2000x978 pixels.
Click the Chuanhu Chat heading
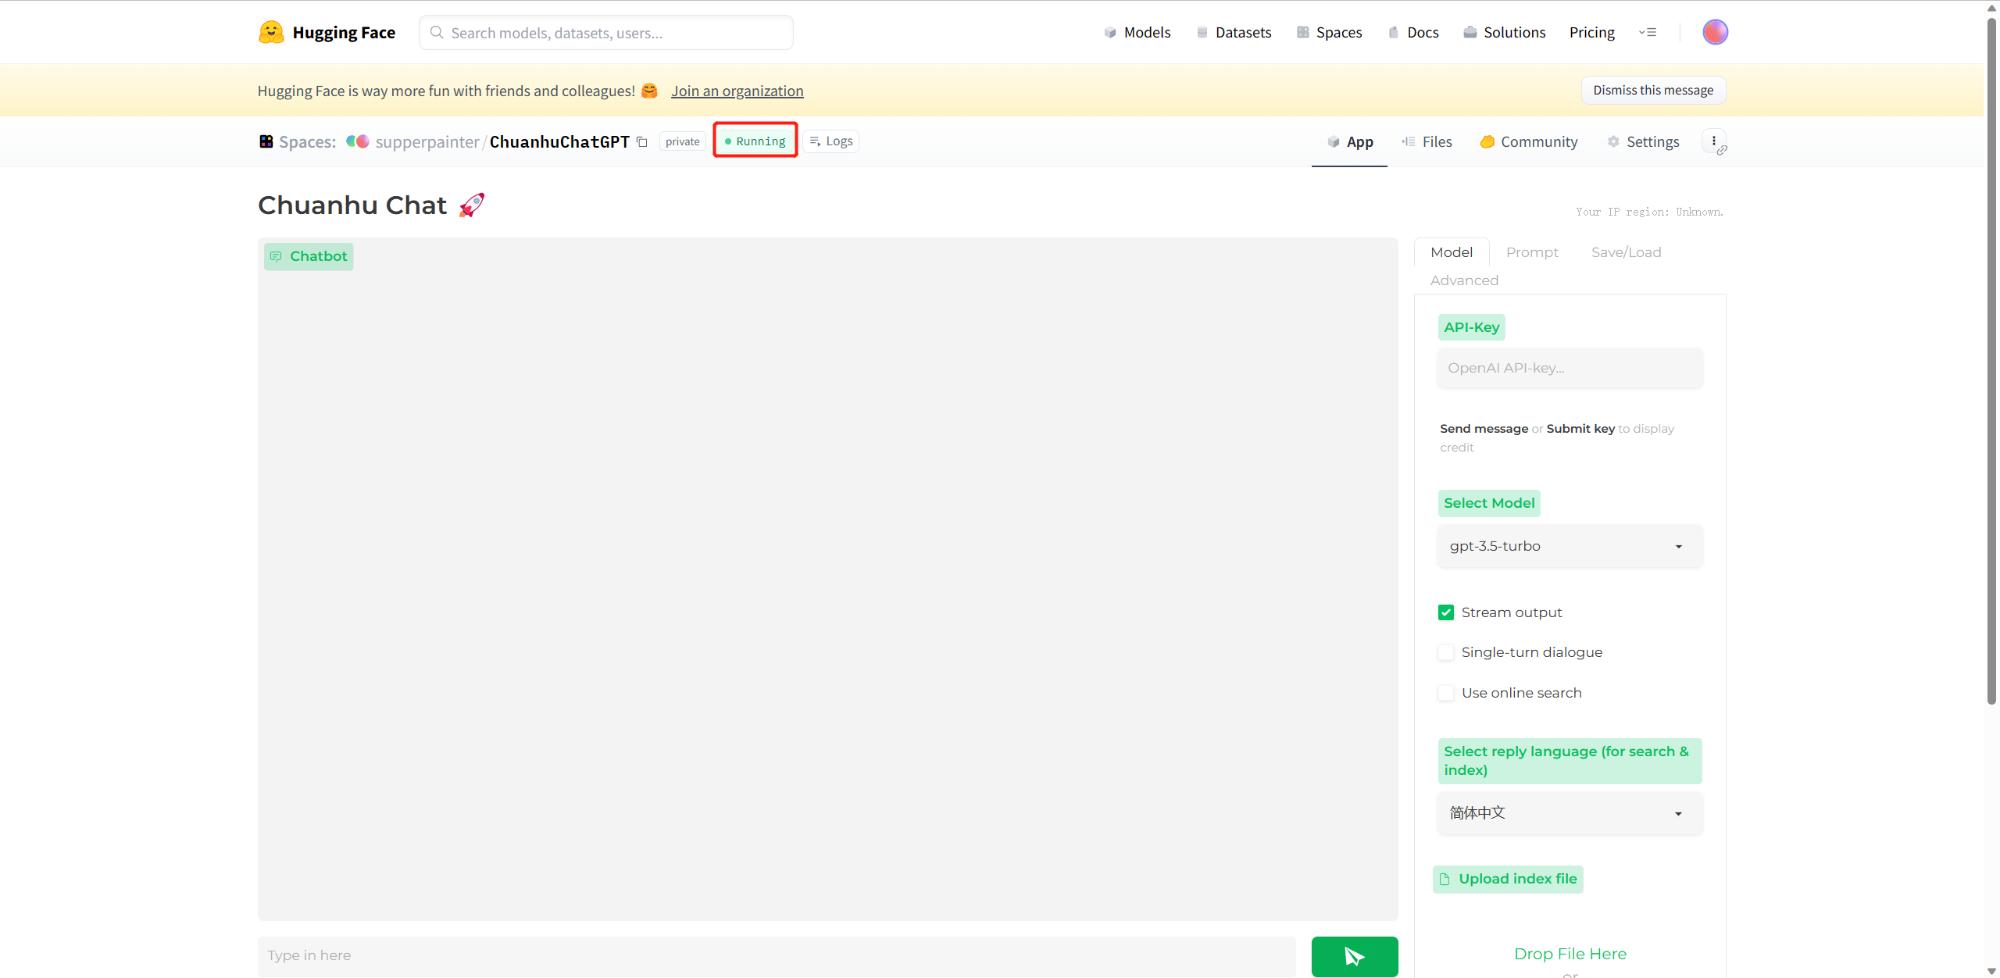pos(371,205)
